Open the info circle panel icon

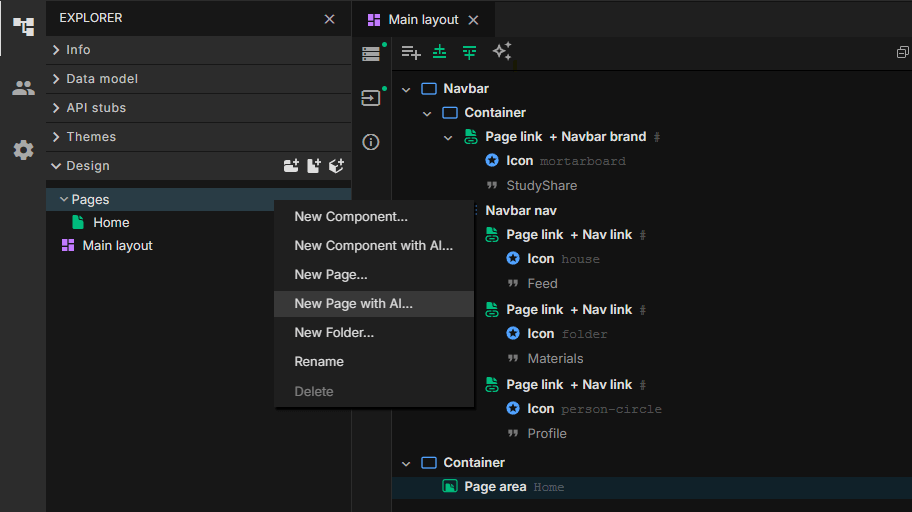tap(371, 142)
